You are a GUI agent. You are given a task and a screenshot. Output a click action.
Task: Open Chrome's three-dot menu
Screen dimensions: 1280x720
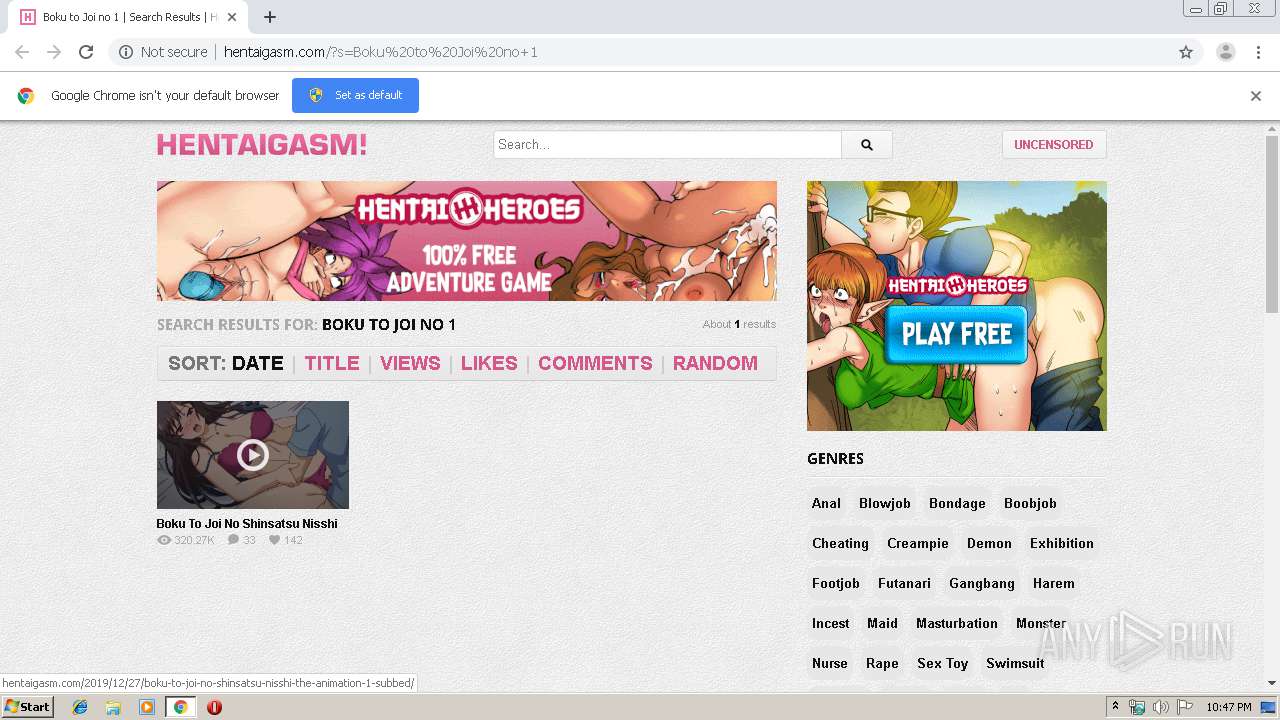click(1258, 52)
